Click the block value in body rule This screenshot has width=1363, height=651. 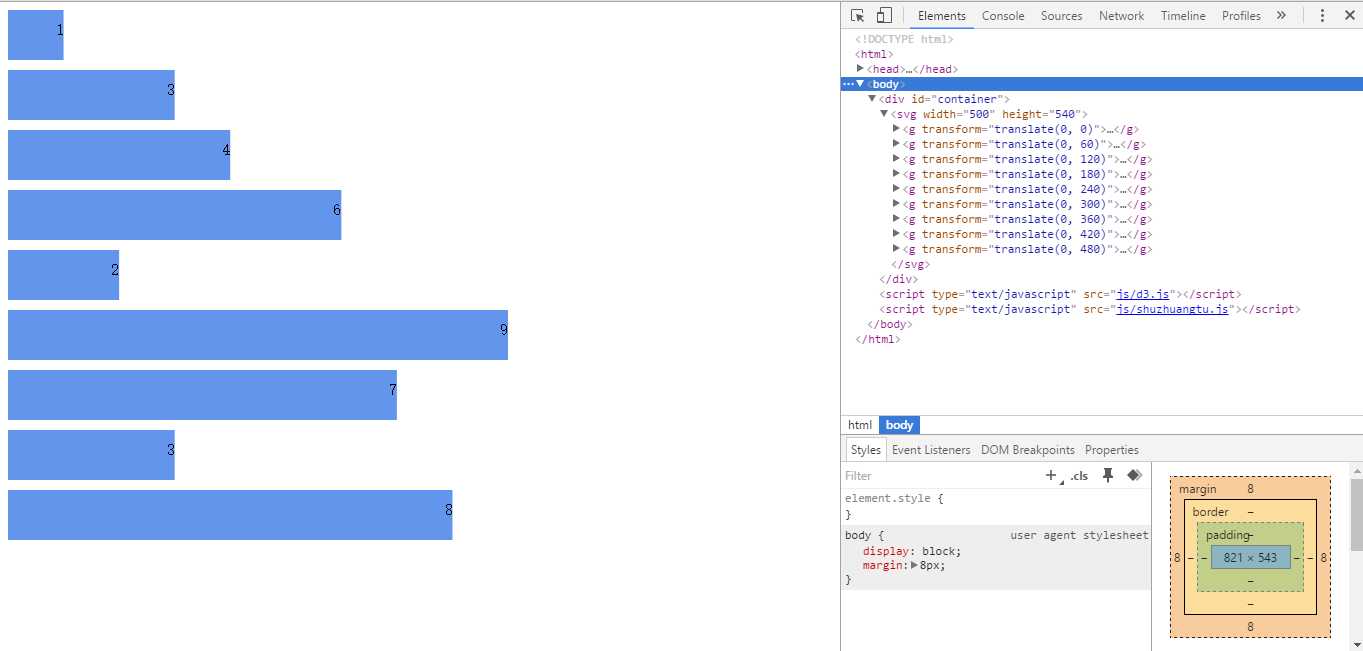click(939, 551)
